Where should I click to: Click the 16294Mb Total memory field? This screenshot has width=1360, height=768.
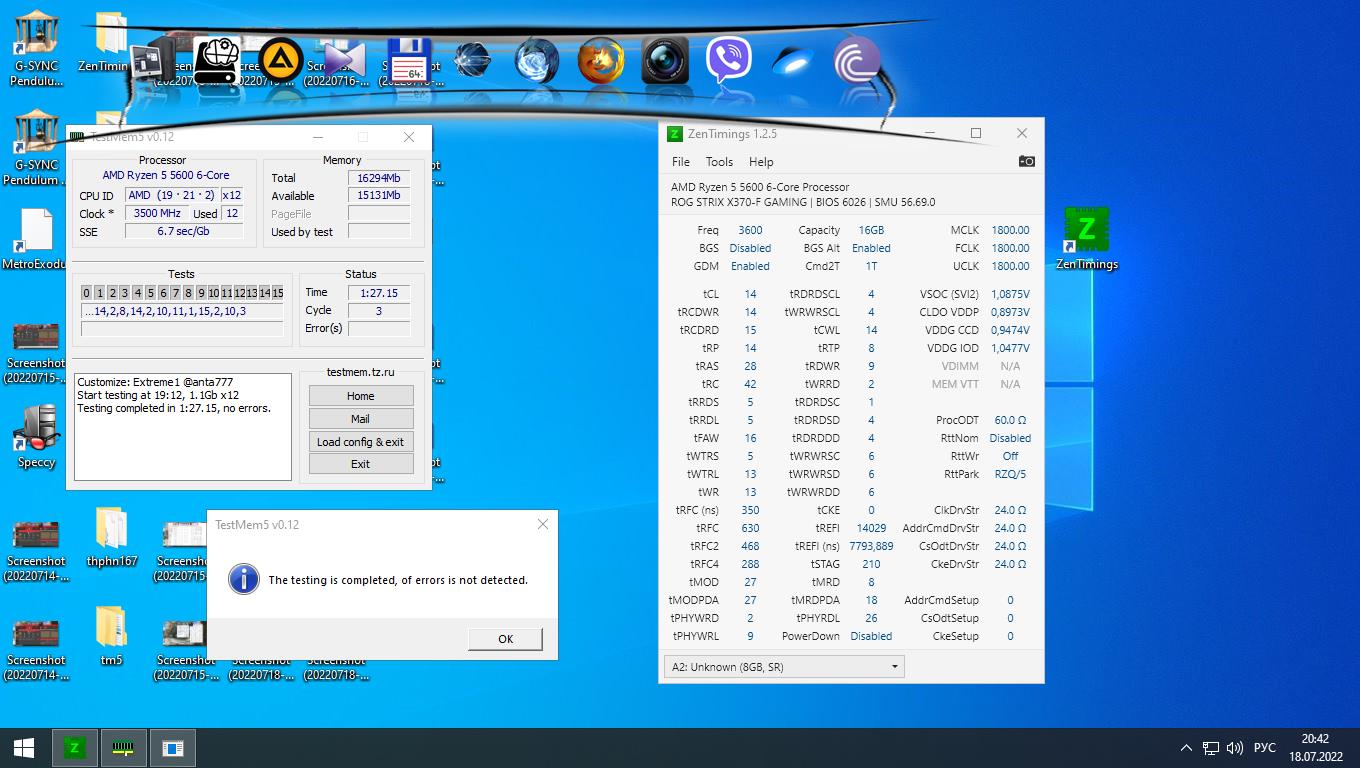coord(379,178)
